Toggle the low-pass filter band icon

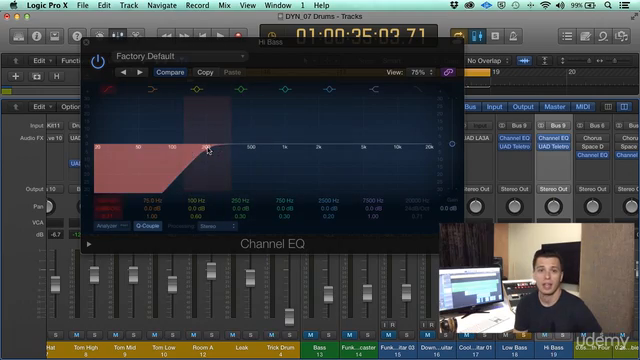[x=418, y=89]
